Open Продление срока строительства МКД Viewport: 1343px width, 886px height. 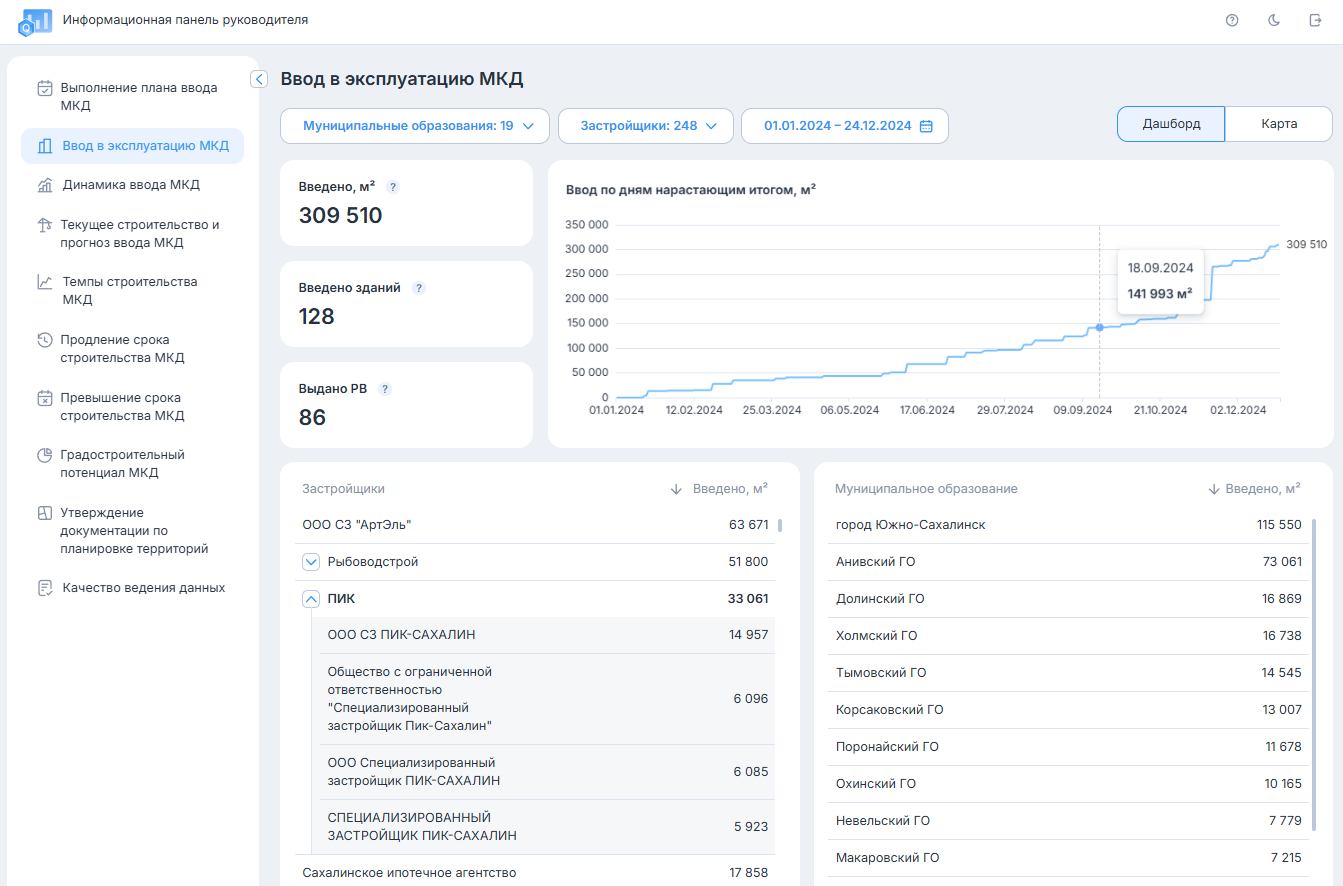click(132, 349)
